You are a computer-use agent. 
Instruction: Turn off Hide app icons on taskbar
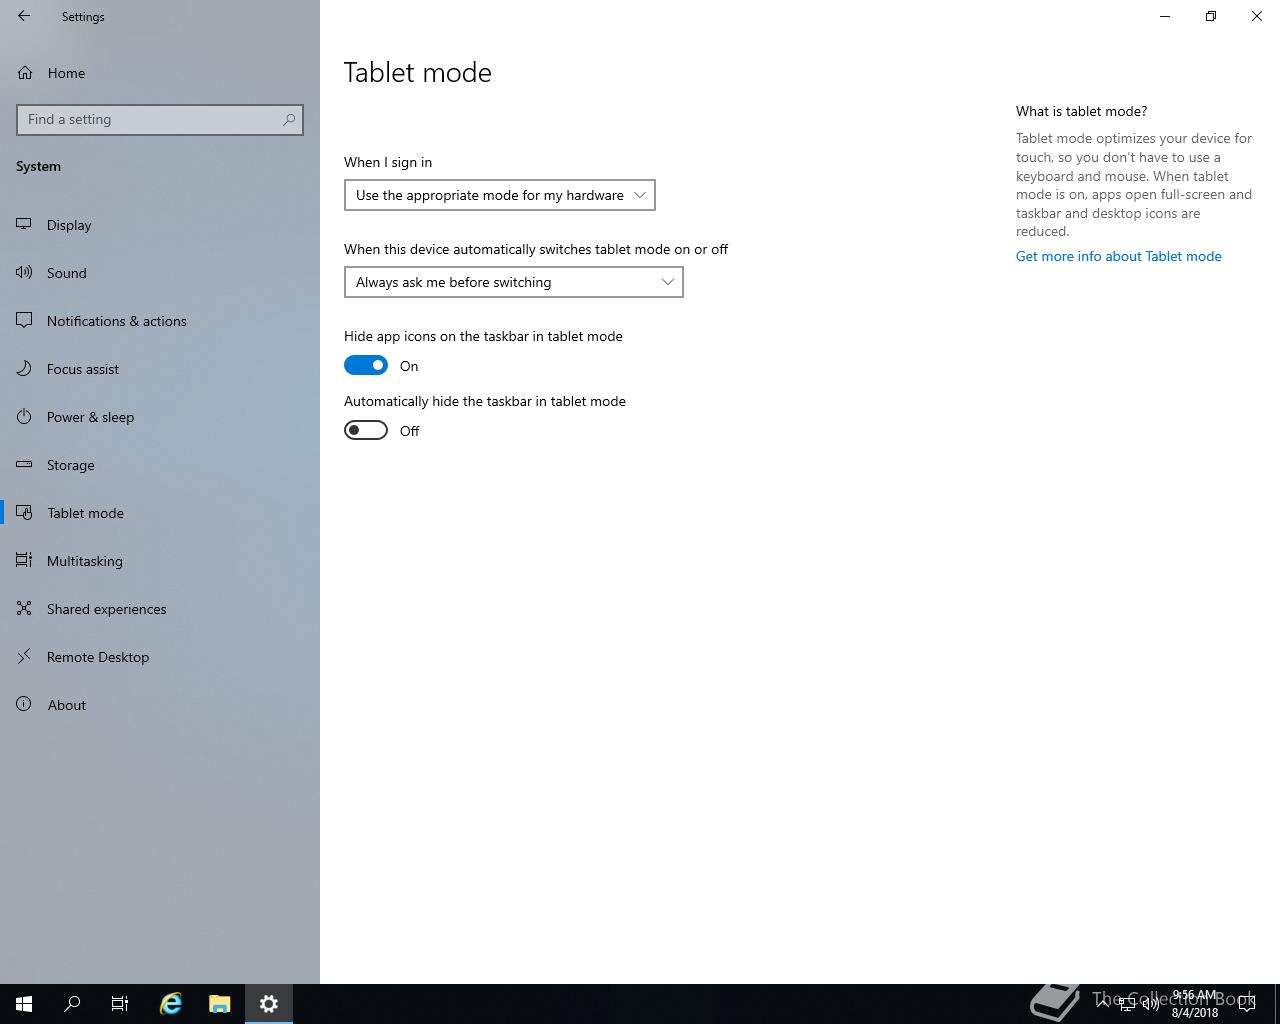pos(366,365)
